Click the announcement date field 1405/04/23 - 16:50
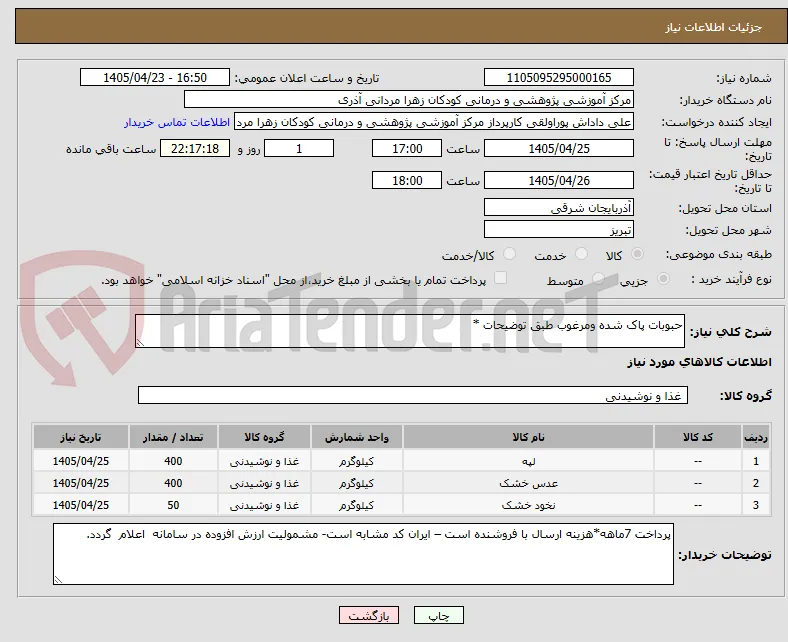Image resolution: width=788 pixels, height=642 pixels. pos(155,77)
